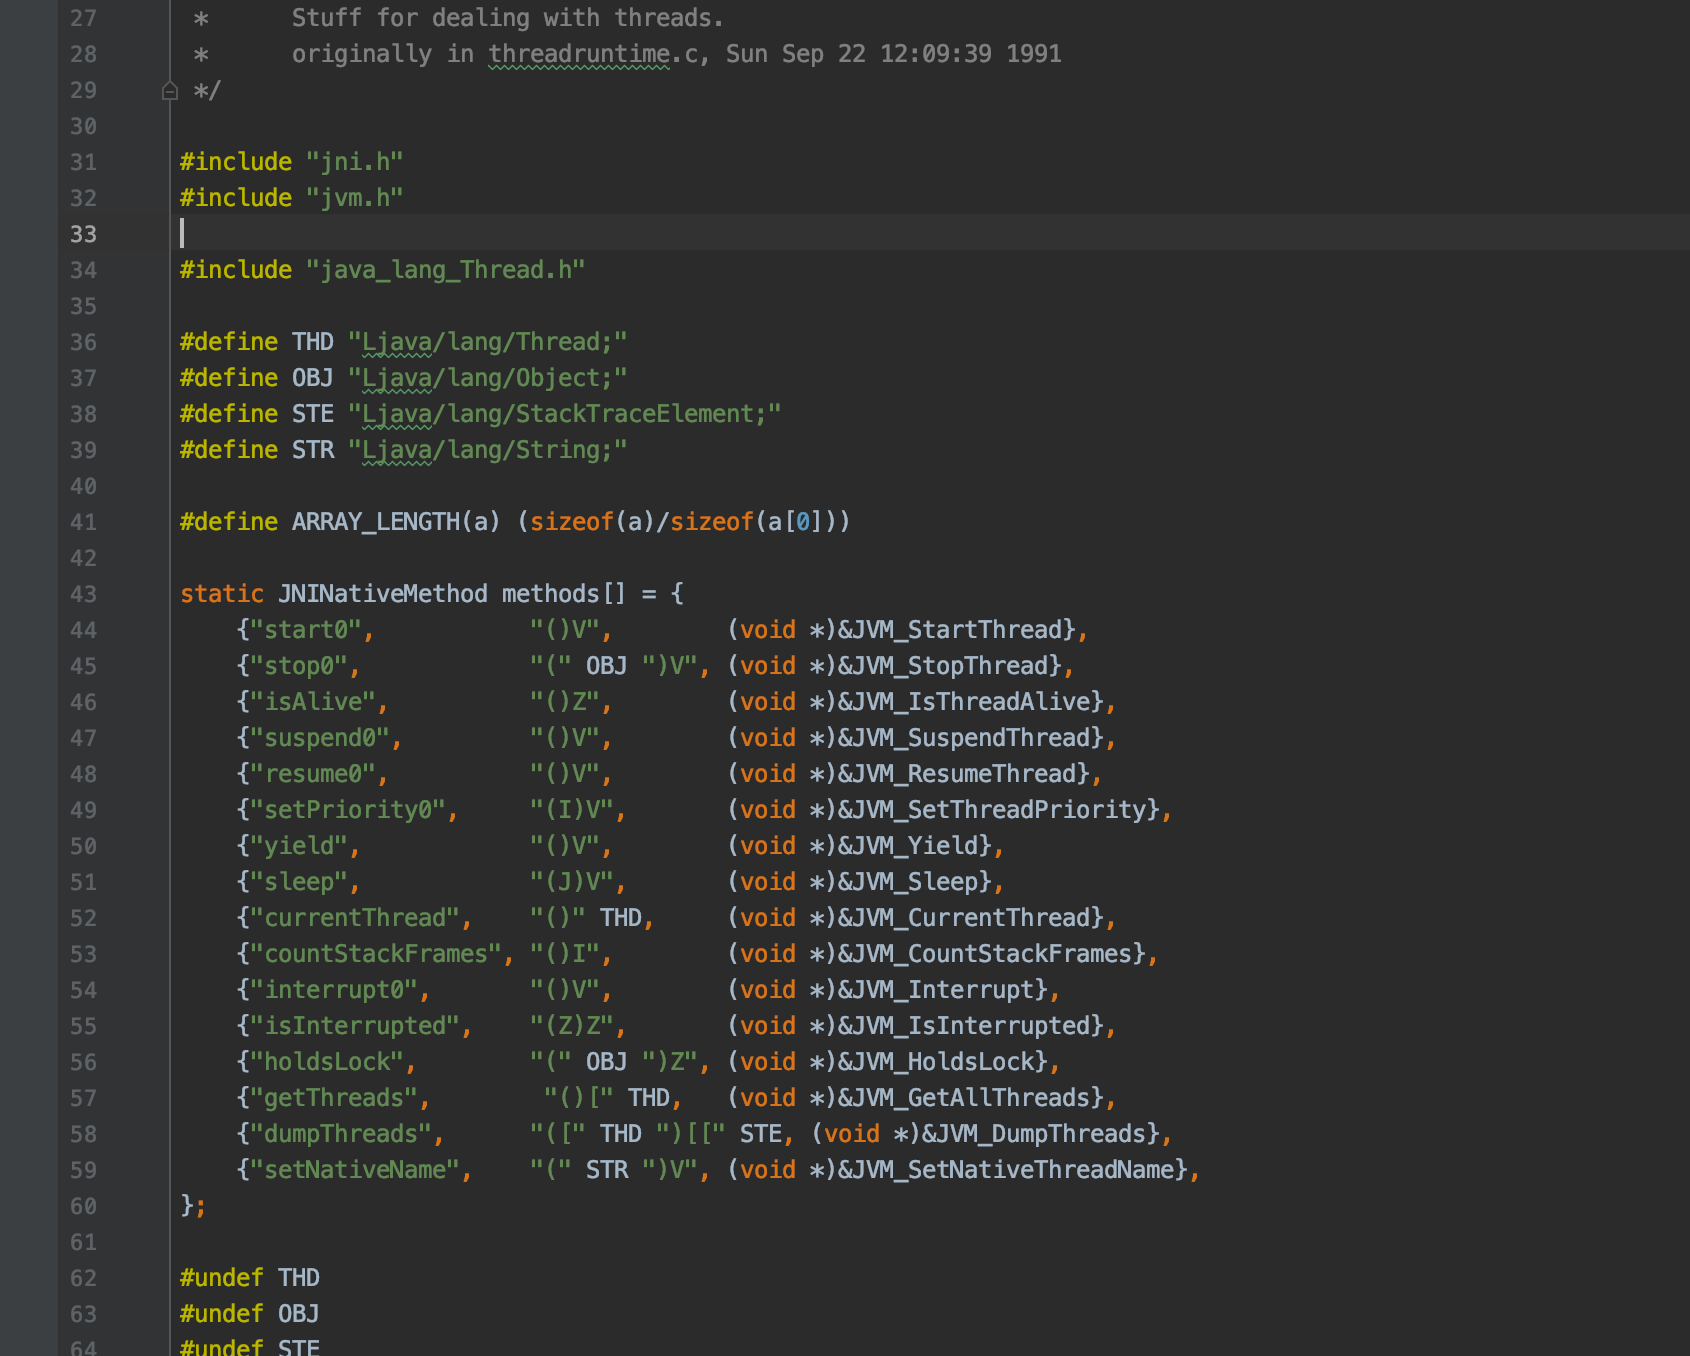
Task: Click JVM_SuspendThread function reference
Action: coord(971,738)
